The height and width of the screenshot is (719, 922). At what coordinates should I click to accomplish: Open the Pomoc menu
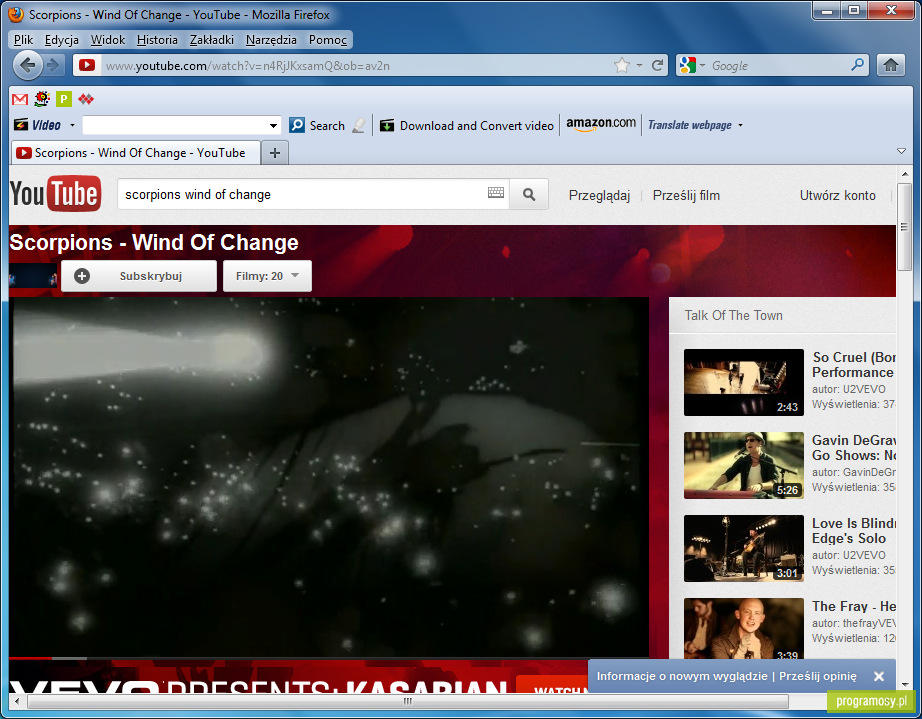328,40
